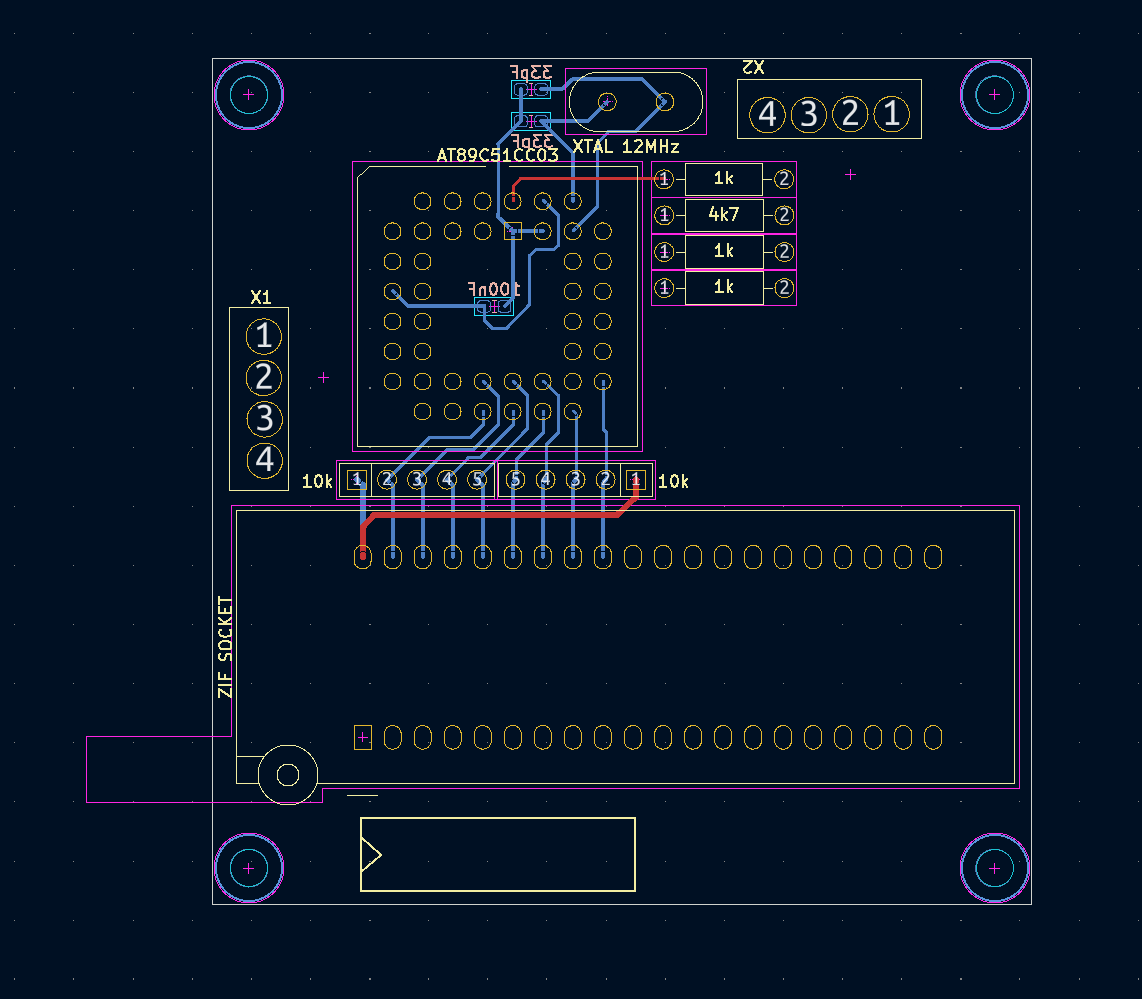
Task: Click the ZIF SOCKET label
Action: point(226,647)
